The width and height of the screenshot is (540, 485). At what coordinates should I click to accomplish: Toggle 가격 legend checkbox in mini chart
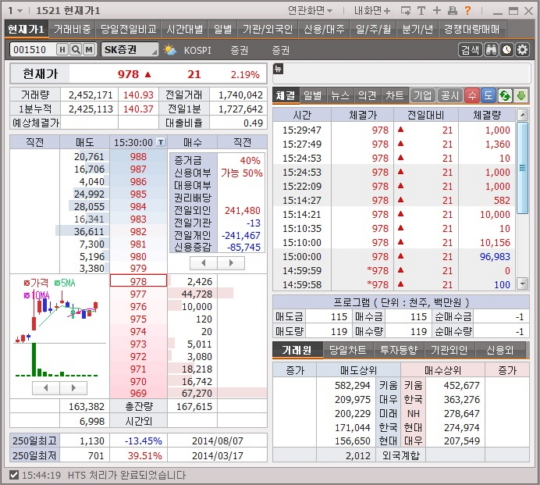[27, 283]
